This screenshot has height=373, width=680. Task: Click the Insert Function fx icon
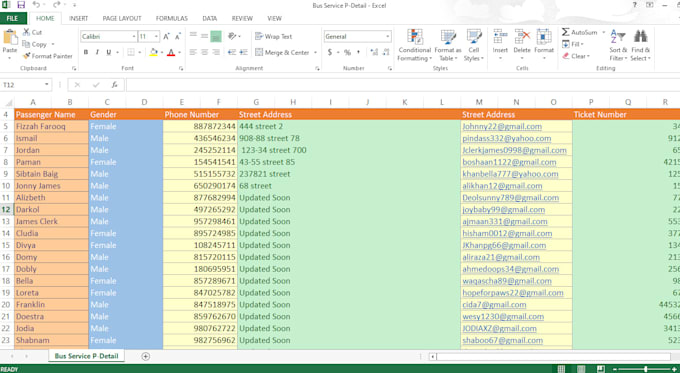pyautogui.click(x=114, y=85)
